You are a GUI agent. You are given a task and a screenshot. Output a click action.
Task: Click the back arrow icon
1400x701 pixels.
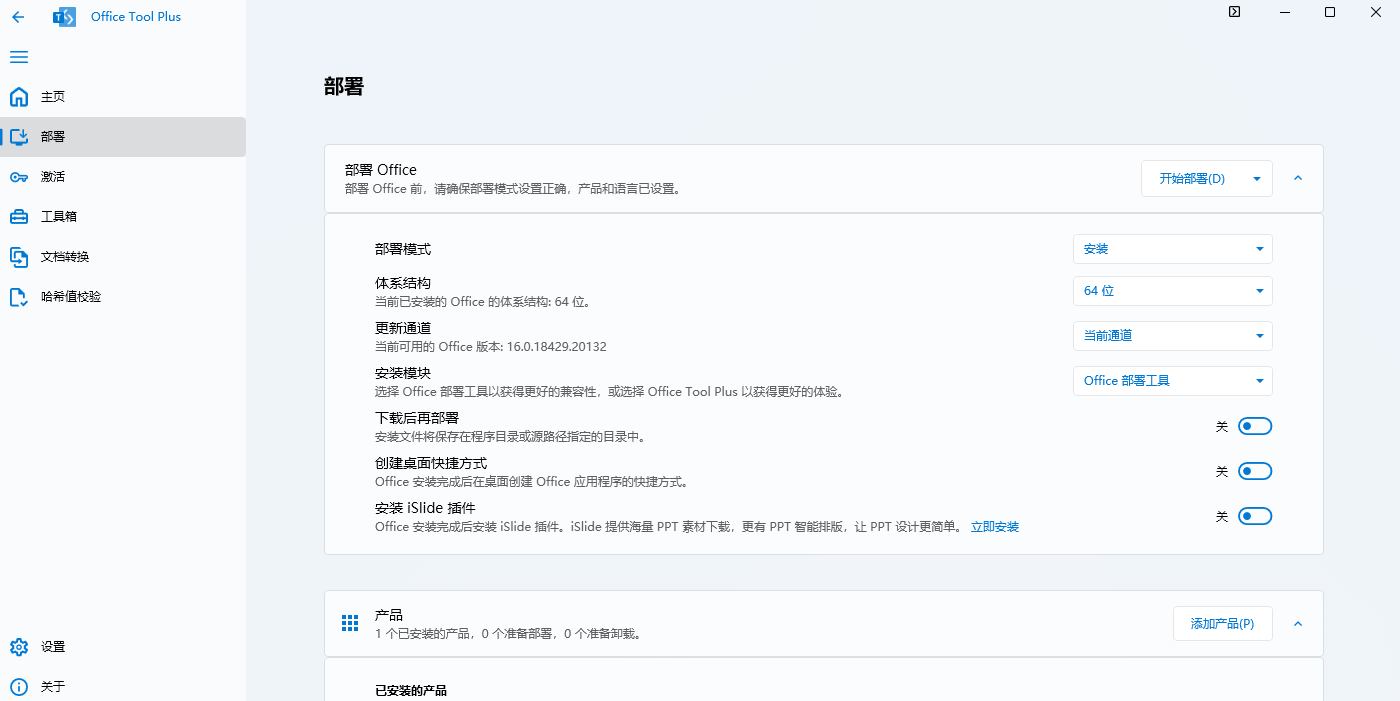click(18, 17)
